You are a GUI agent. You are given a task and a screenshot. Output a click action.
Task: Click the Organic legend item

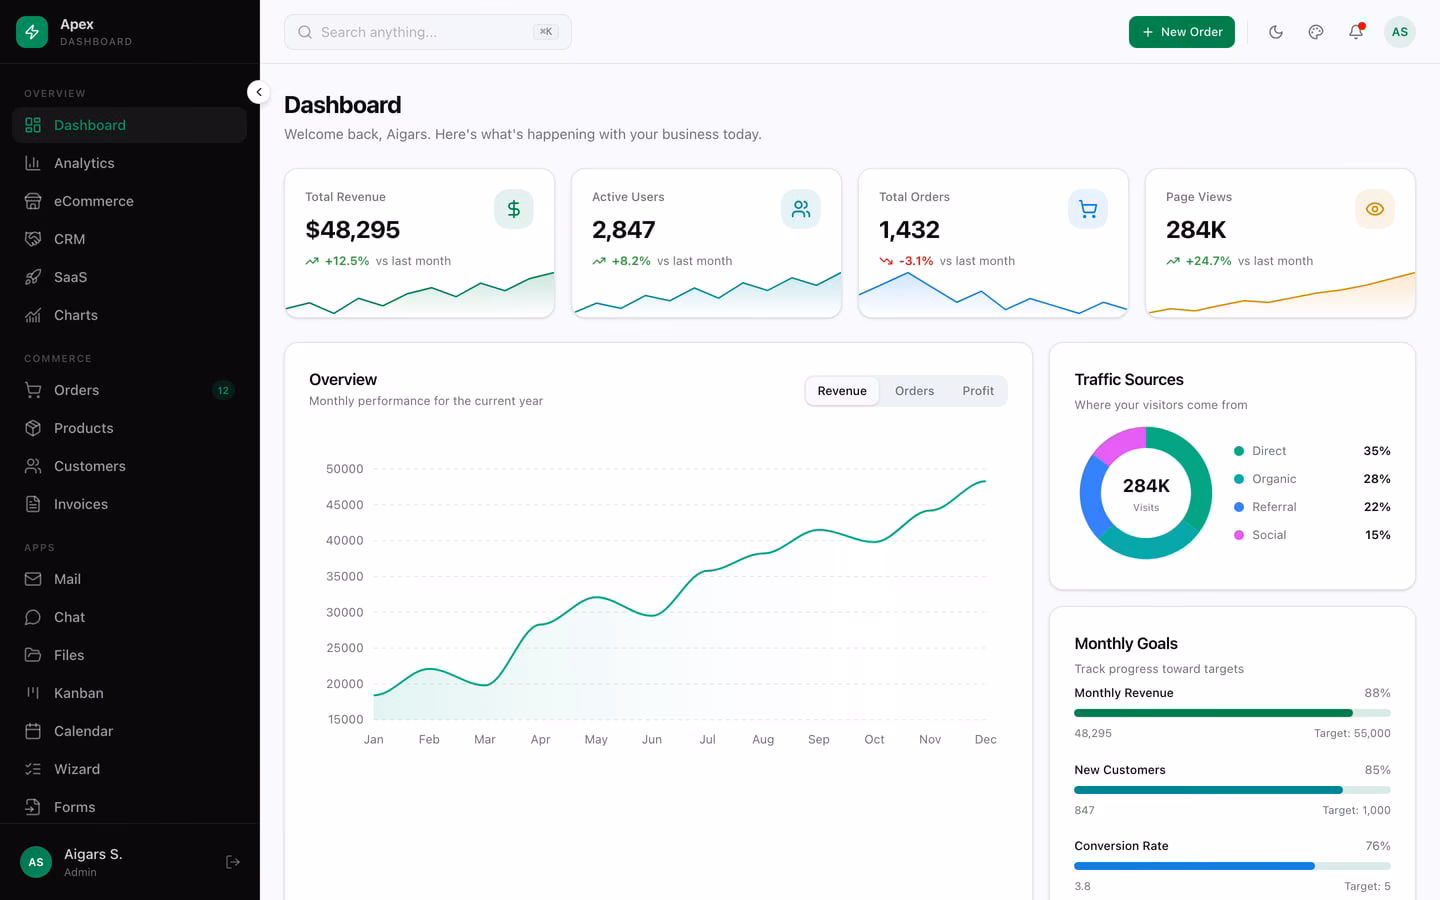pos(1312,479)
